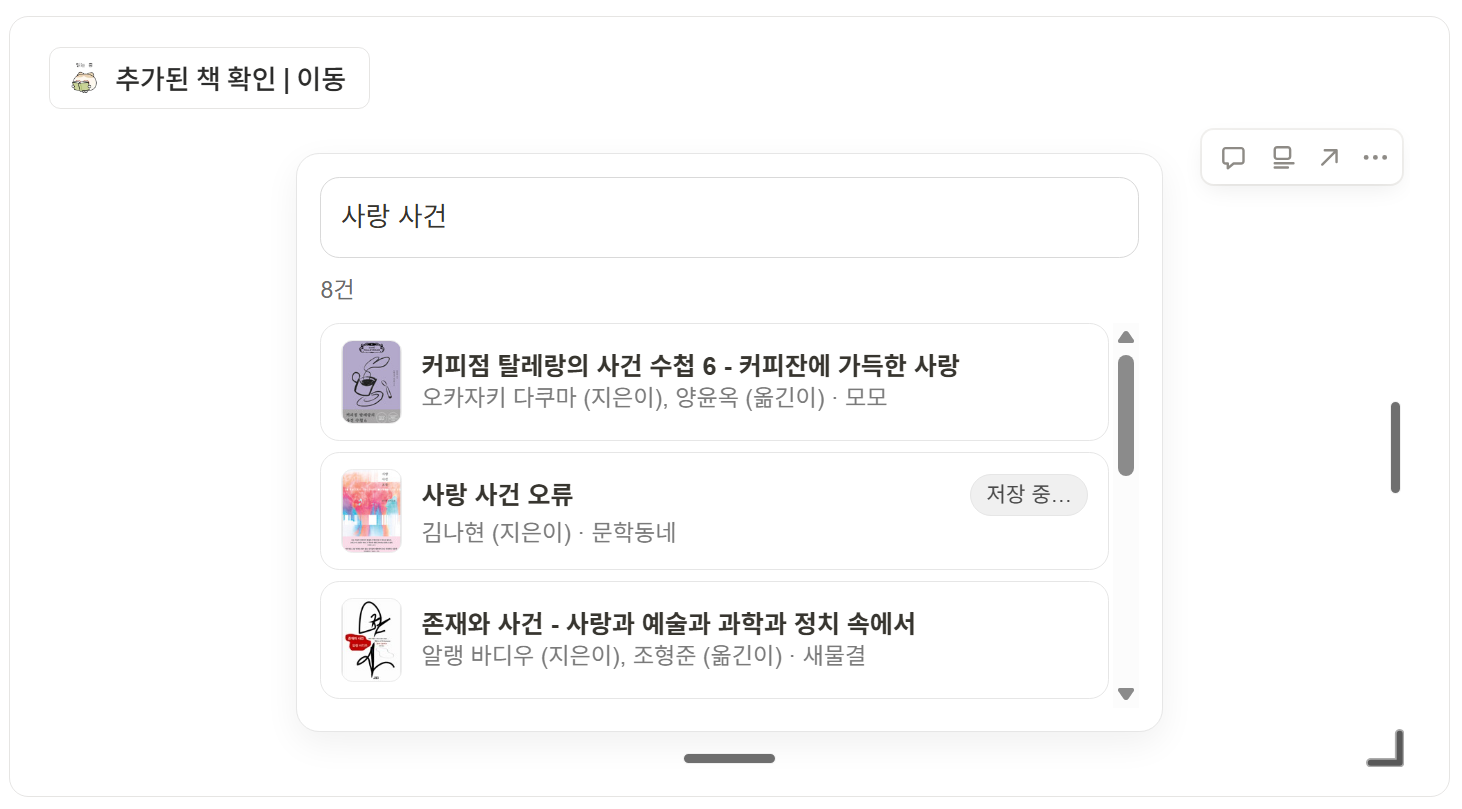Click the corner resize handle icon

[x=1387, y=750]
